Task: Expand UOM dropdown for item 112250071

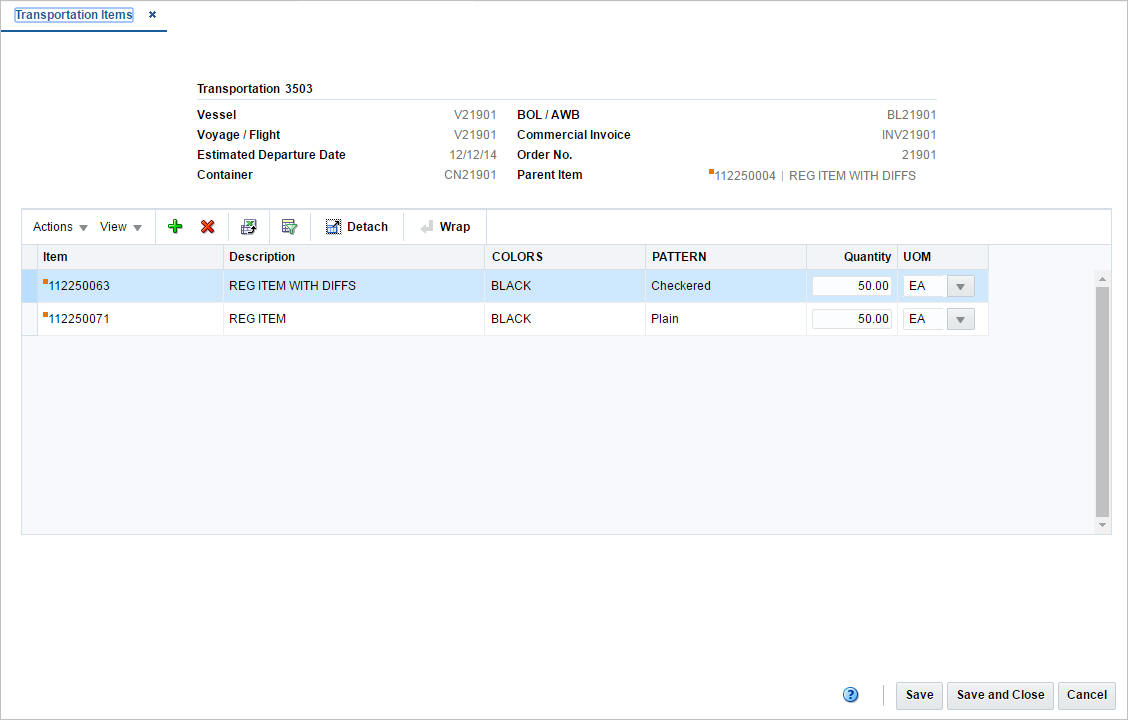Action: [960, 319]
